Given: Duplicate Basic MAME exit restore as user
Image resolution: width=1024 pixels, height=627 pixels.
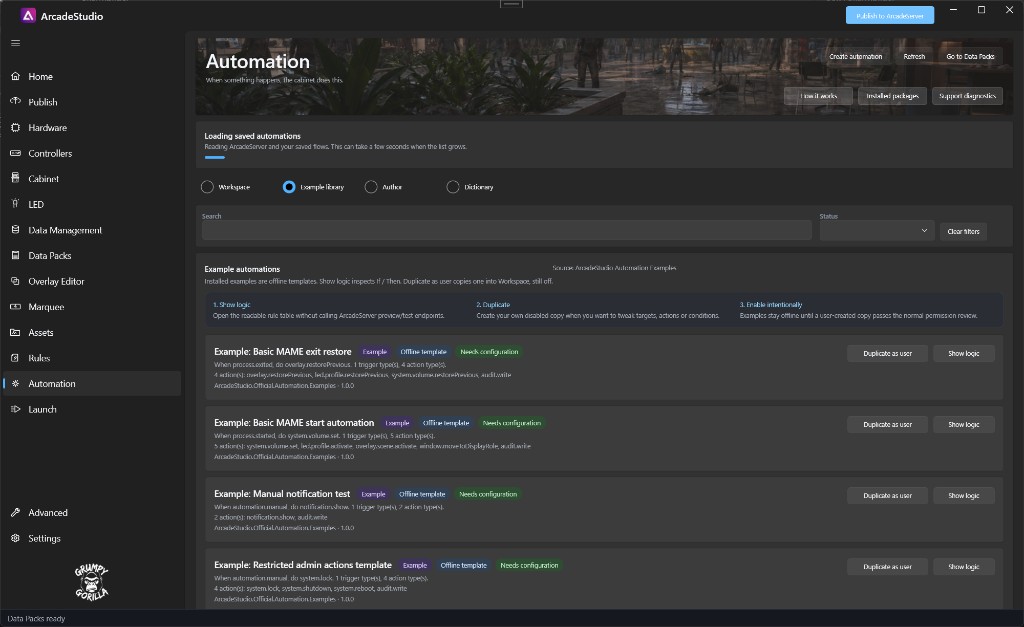Looking at the screenshot, I should point(887,353).
